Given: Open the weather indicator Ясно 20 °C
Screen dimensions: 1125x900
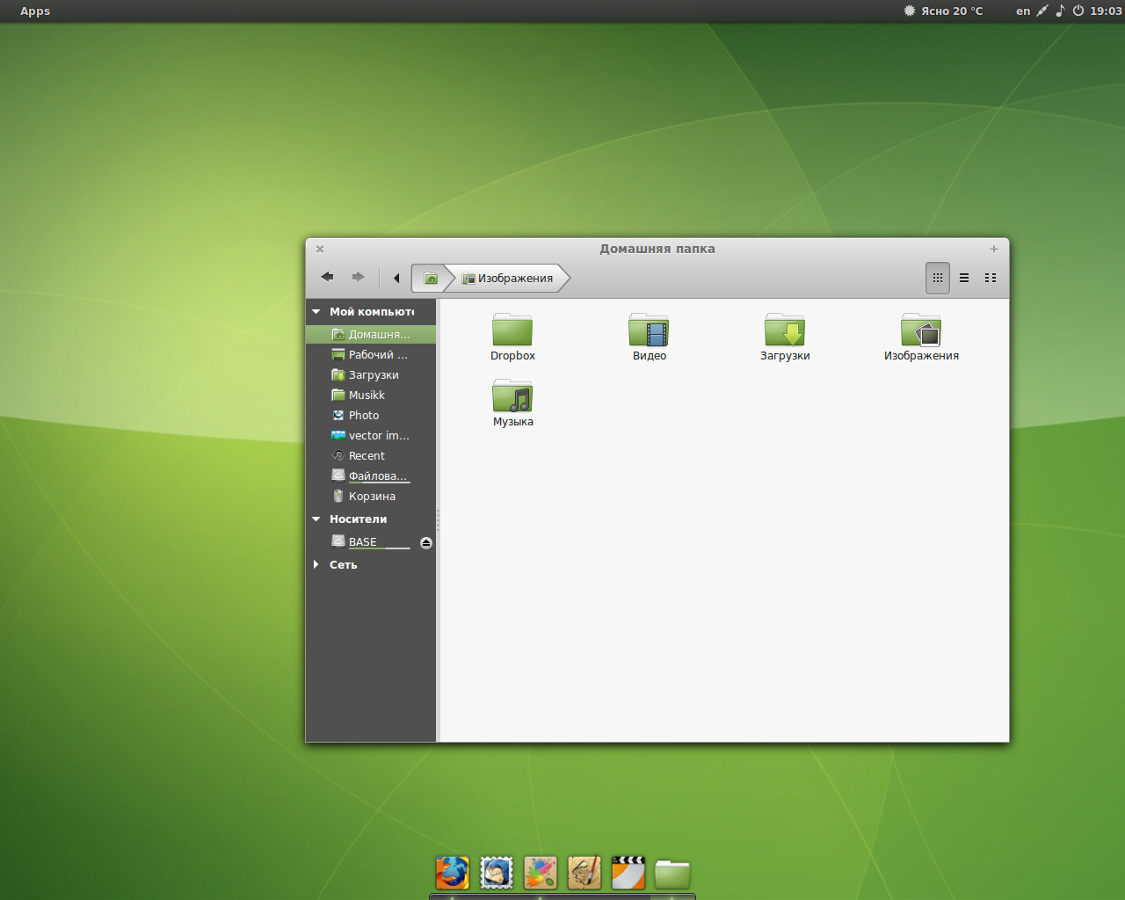Looking at the screenshot, I should (943, 11).
